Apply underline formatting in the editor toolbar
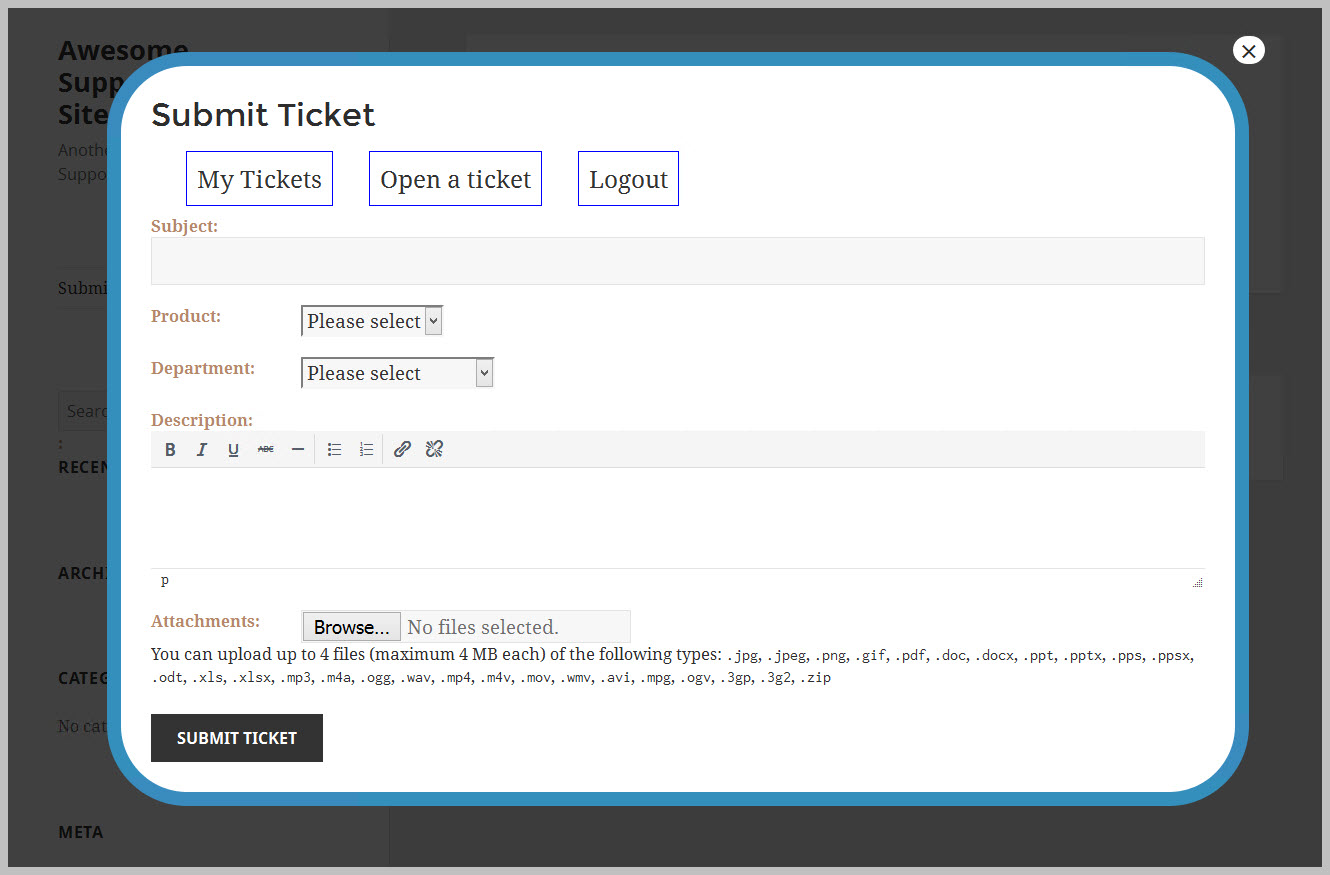1330x875 pixels. point(233,449)
